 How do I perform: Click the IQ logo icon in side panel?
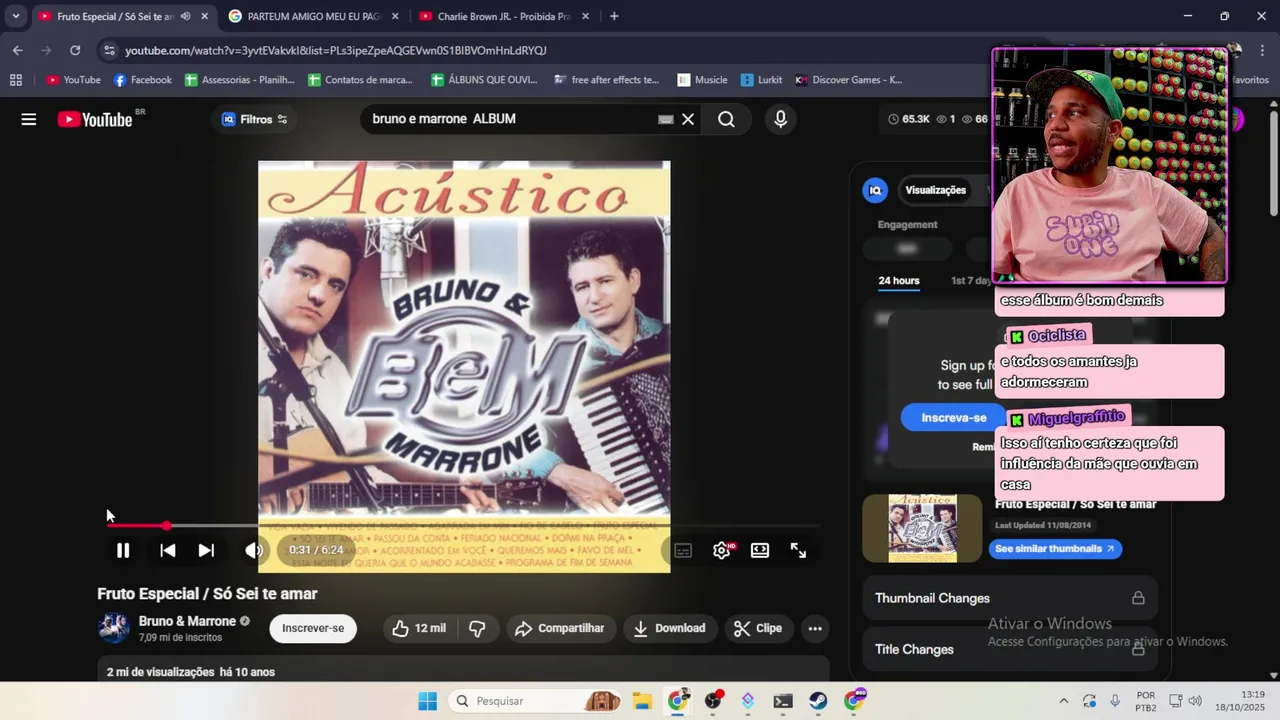(x=875, y=190)
